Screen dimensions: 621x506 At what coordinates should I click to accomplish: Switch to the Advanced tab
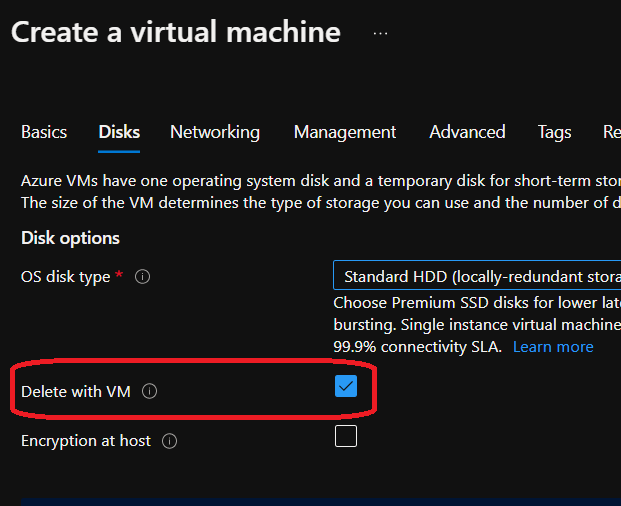click(467, 132)
